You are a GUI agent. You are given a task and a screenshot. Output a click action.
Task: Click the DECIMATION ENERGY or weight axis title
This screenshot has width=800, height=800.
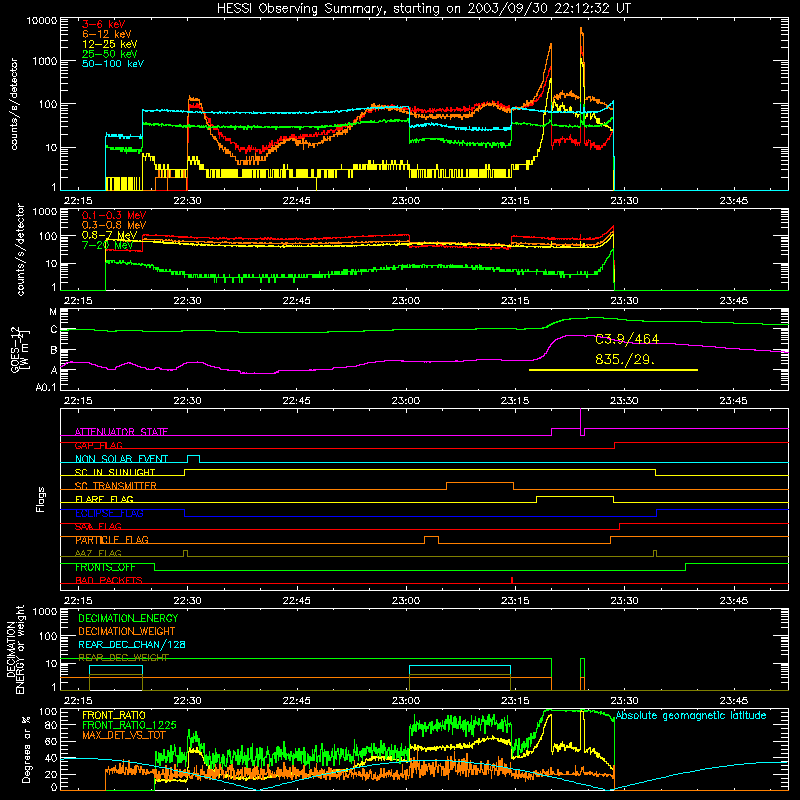click(x=16, y=649)
